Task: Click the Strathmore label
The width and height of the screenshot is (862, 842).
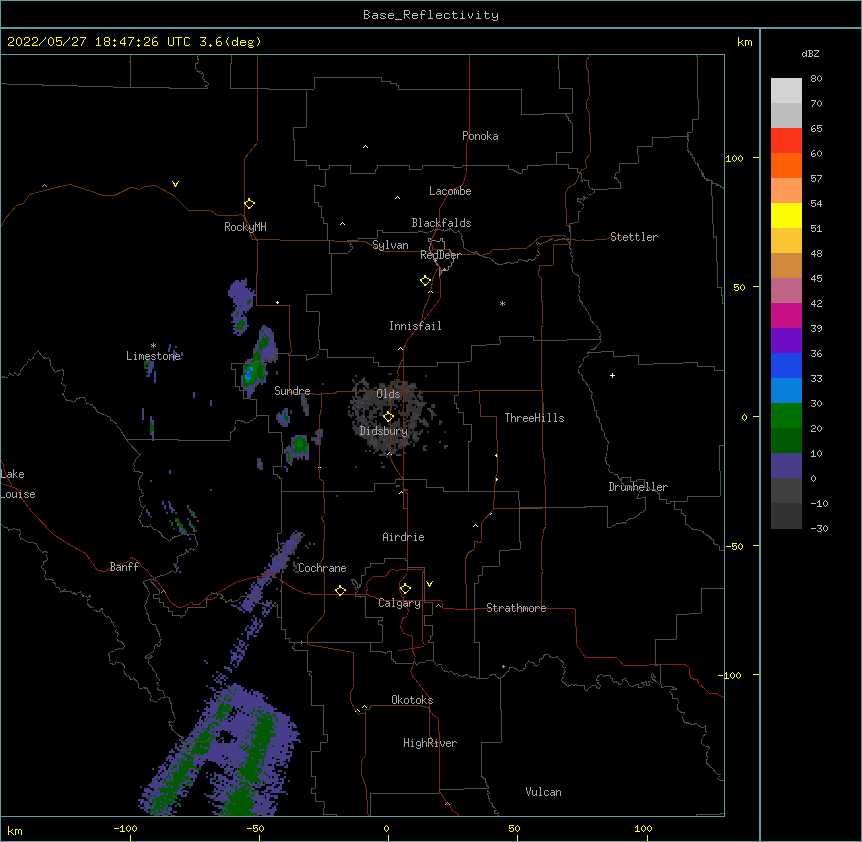Action: point(516,608)
